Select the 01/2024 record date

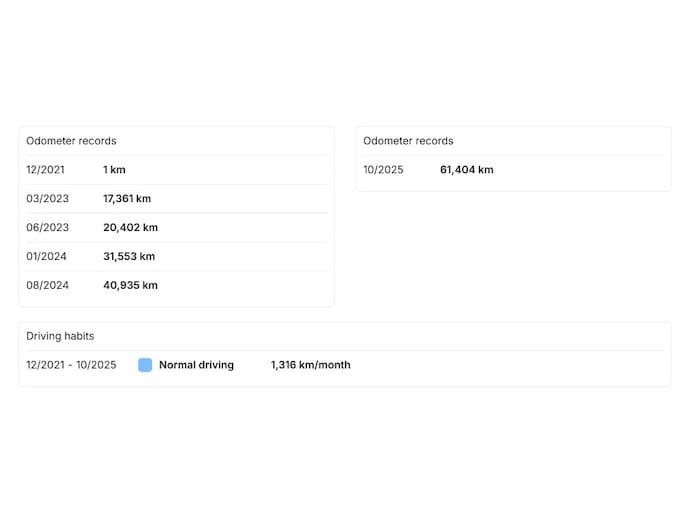pos(46,257)
